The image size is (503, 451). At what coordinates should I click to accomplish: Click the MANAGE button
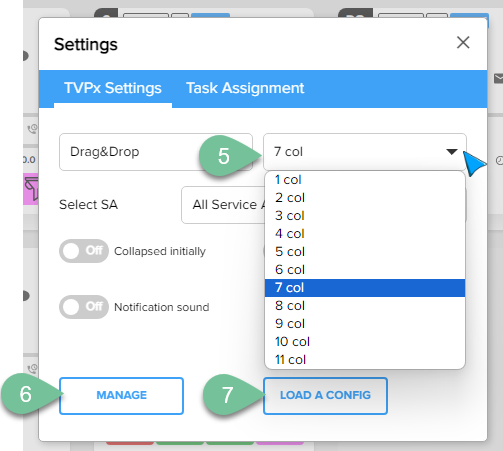121,396
